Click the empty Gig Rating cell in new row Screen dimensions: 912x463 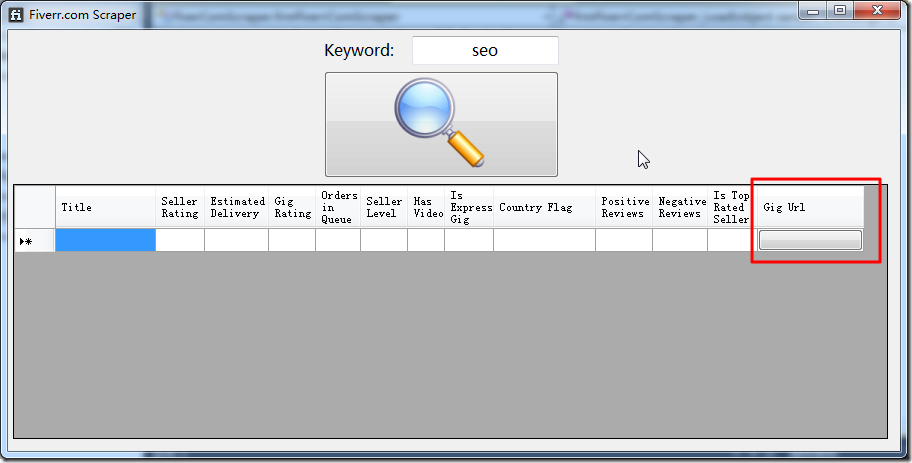click(292, 240)
